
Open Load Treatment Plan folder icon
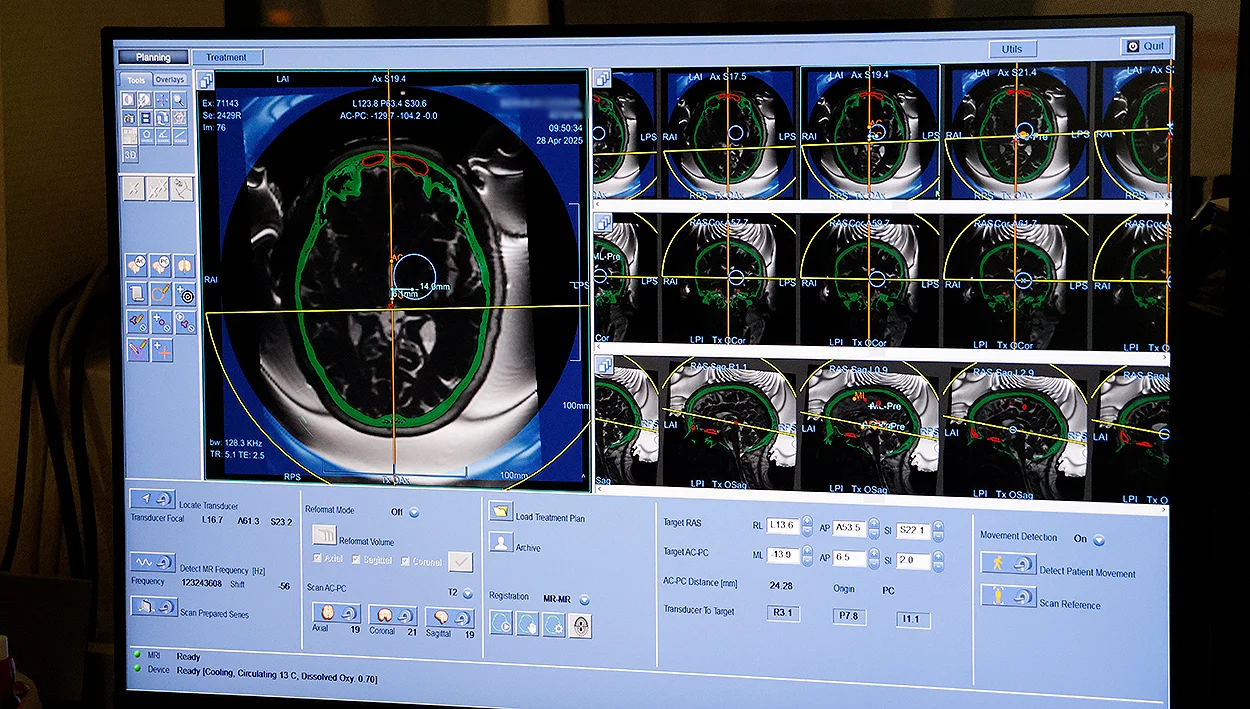point(501,512)
